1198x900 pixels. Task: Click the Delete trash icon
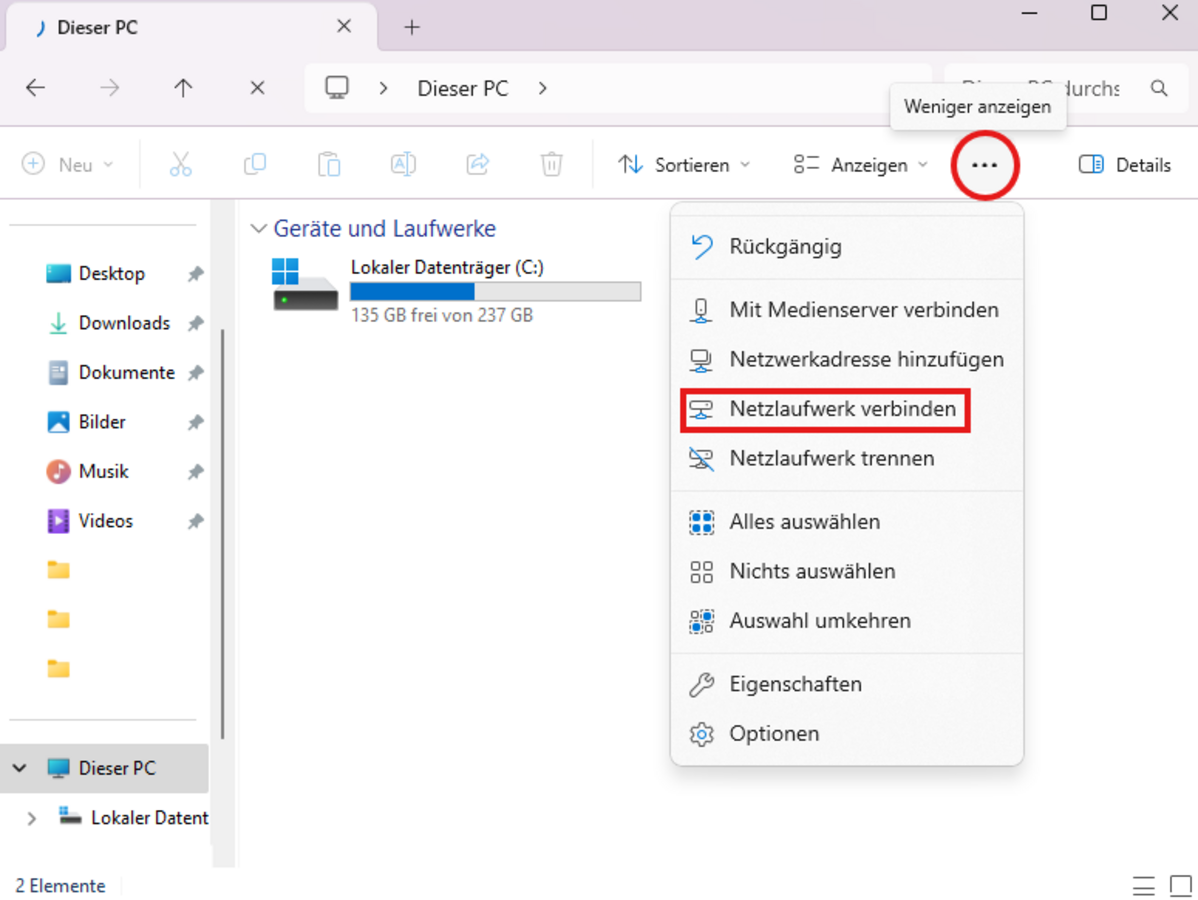(x=551, y=165)
